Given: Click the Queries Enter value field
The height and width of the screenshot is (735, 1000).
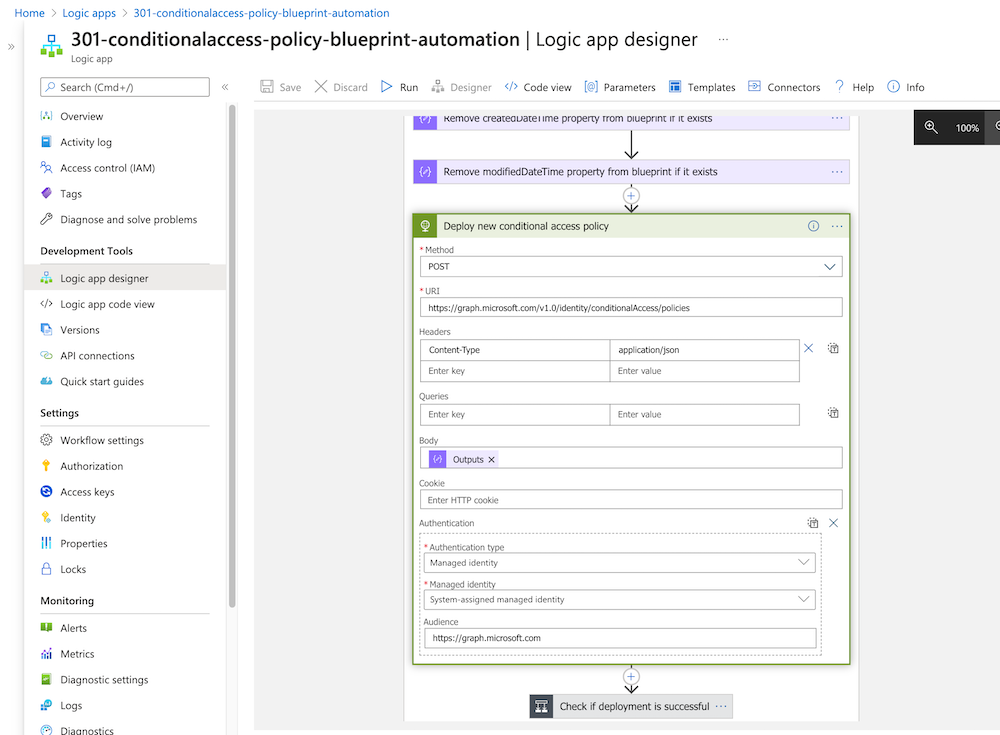Looking at the screenshot, I should click(x=704, y=415).
